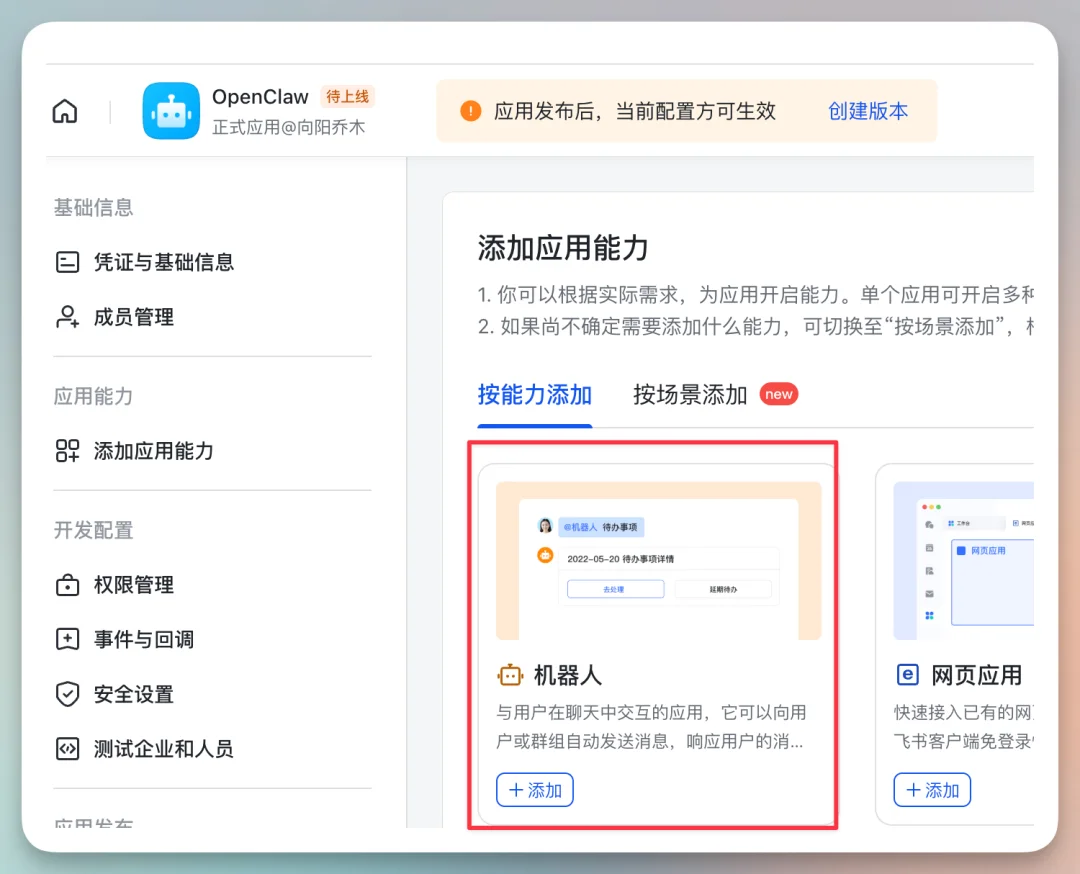Select the 测试企业和人员 code icon
Image resolution: width=1080 pixels, height=874 pixels.
pyautogui.click(x=67, y=748)
